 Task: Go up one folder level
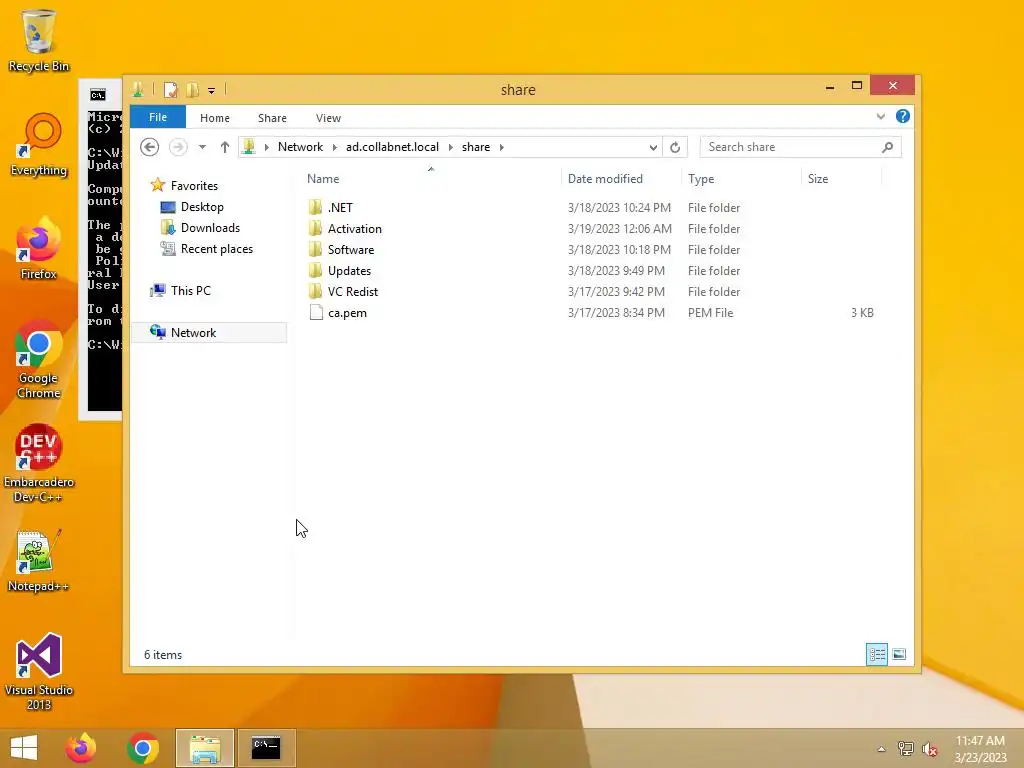pos(225,147)
